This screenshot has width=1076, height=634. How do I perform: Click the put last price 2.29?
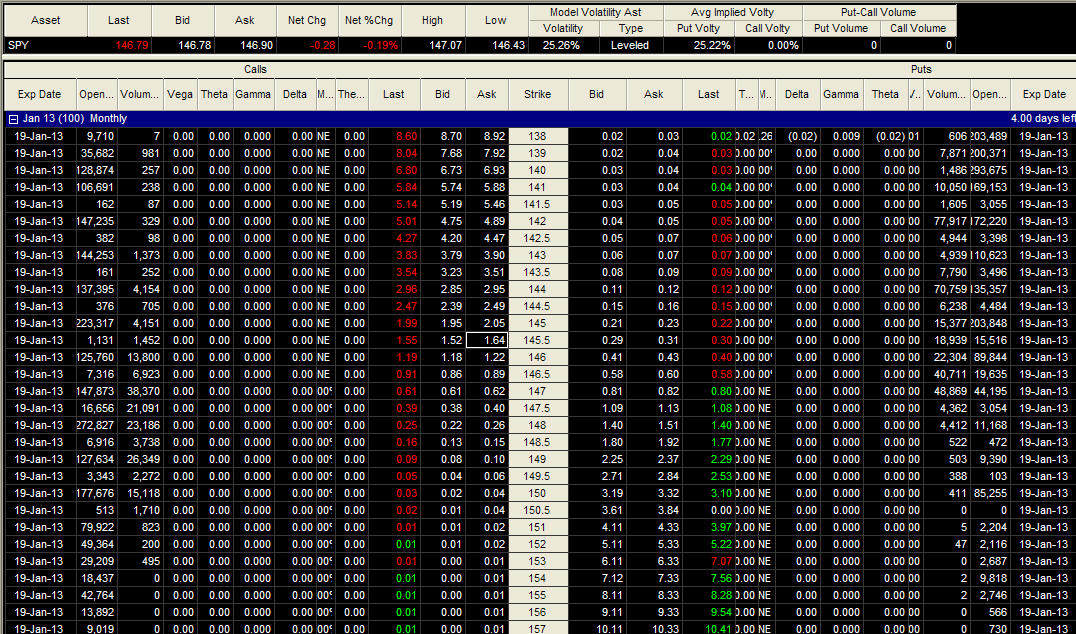pos(709,460)
